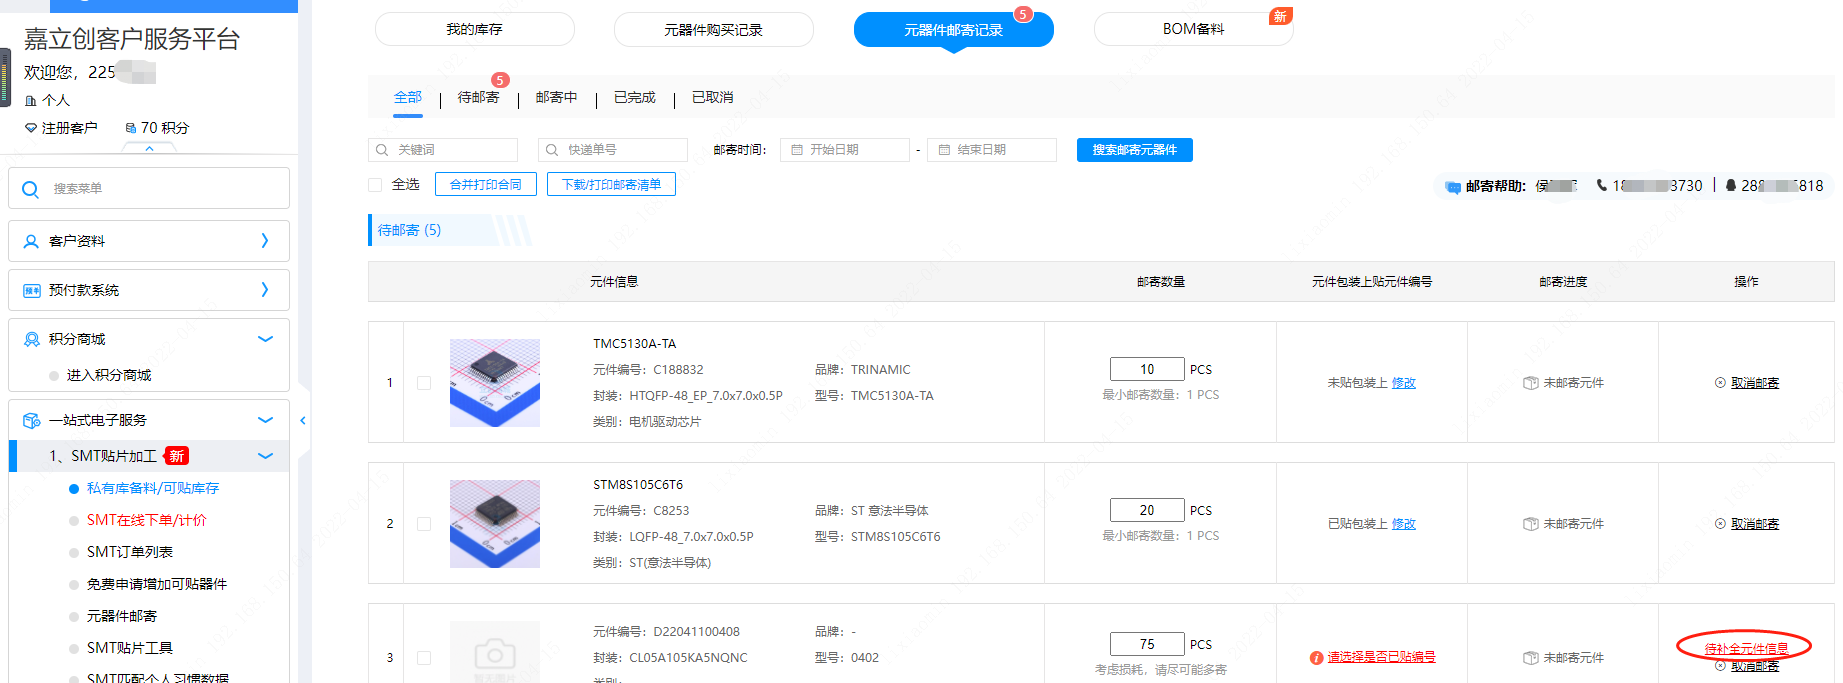This screenshot has height=683, width=1843.
Task: Open the BOM备料 tab
Action: pos(1193,29)
